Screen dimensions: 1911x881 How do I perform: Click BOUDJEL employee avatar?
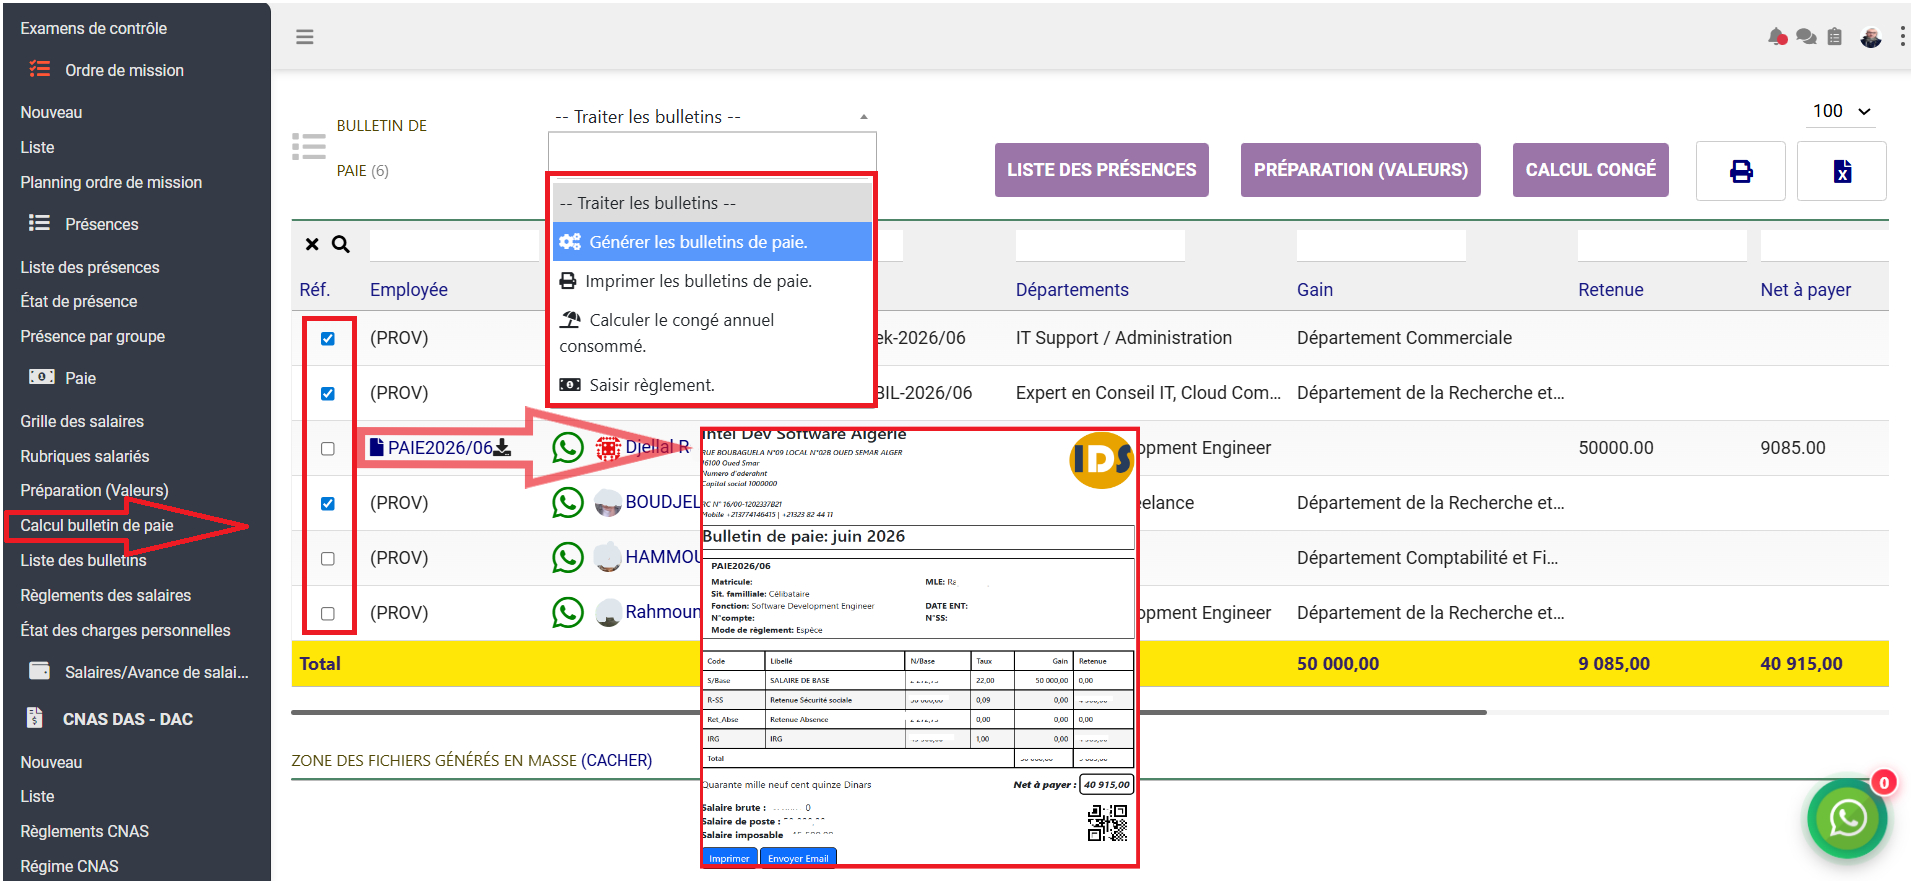[608, 502]
